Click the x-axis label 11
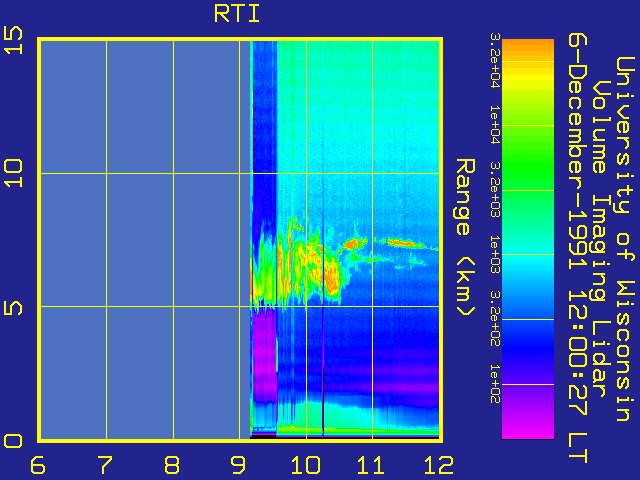The image size is (640, 480). click(371, 465)
